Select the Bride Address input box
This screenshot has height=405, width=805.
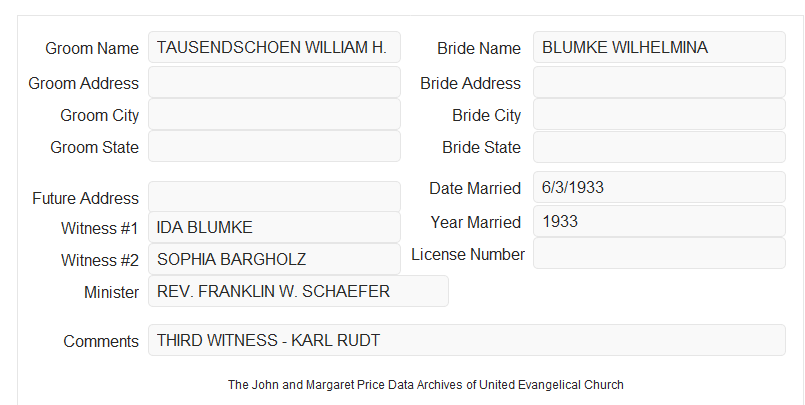659,82
